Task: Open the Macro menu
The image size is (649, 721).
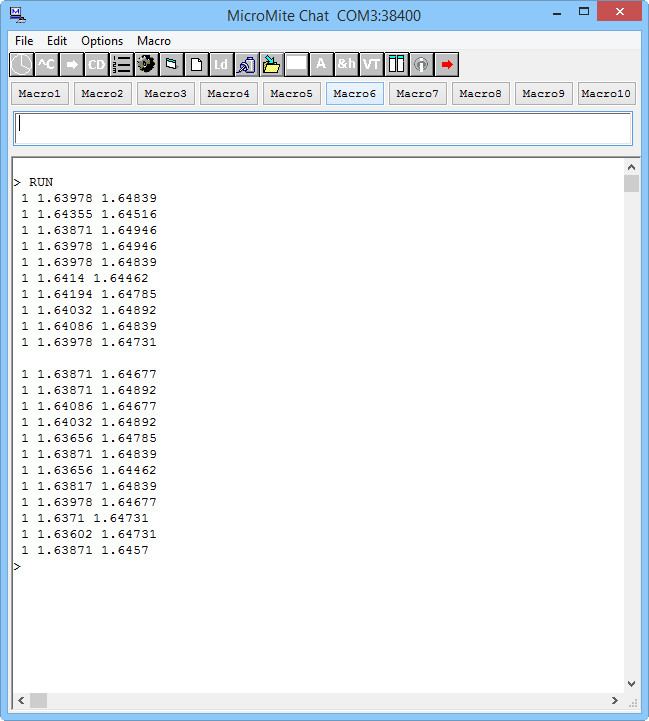Action: pyautogui.click(x=154, y=41)
